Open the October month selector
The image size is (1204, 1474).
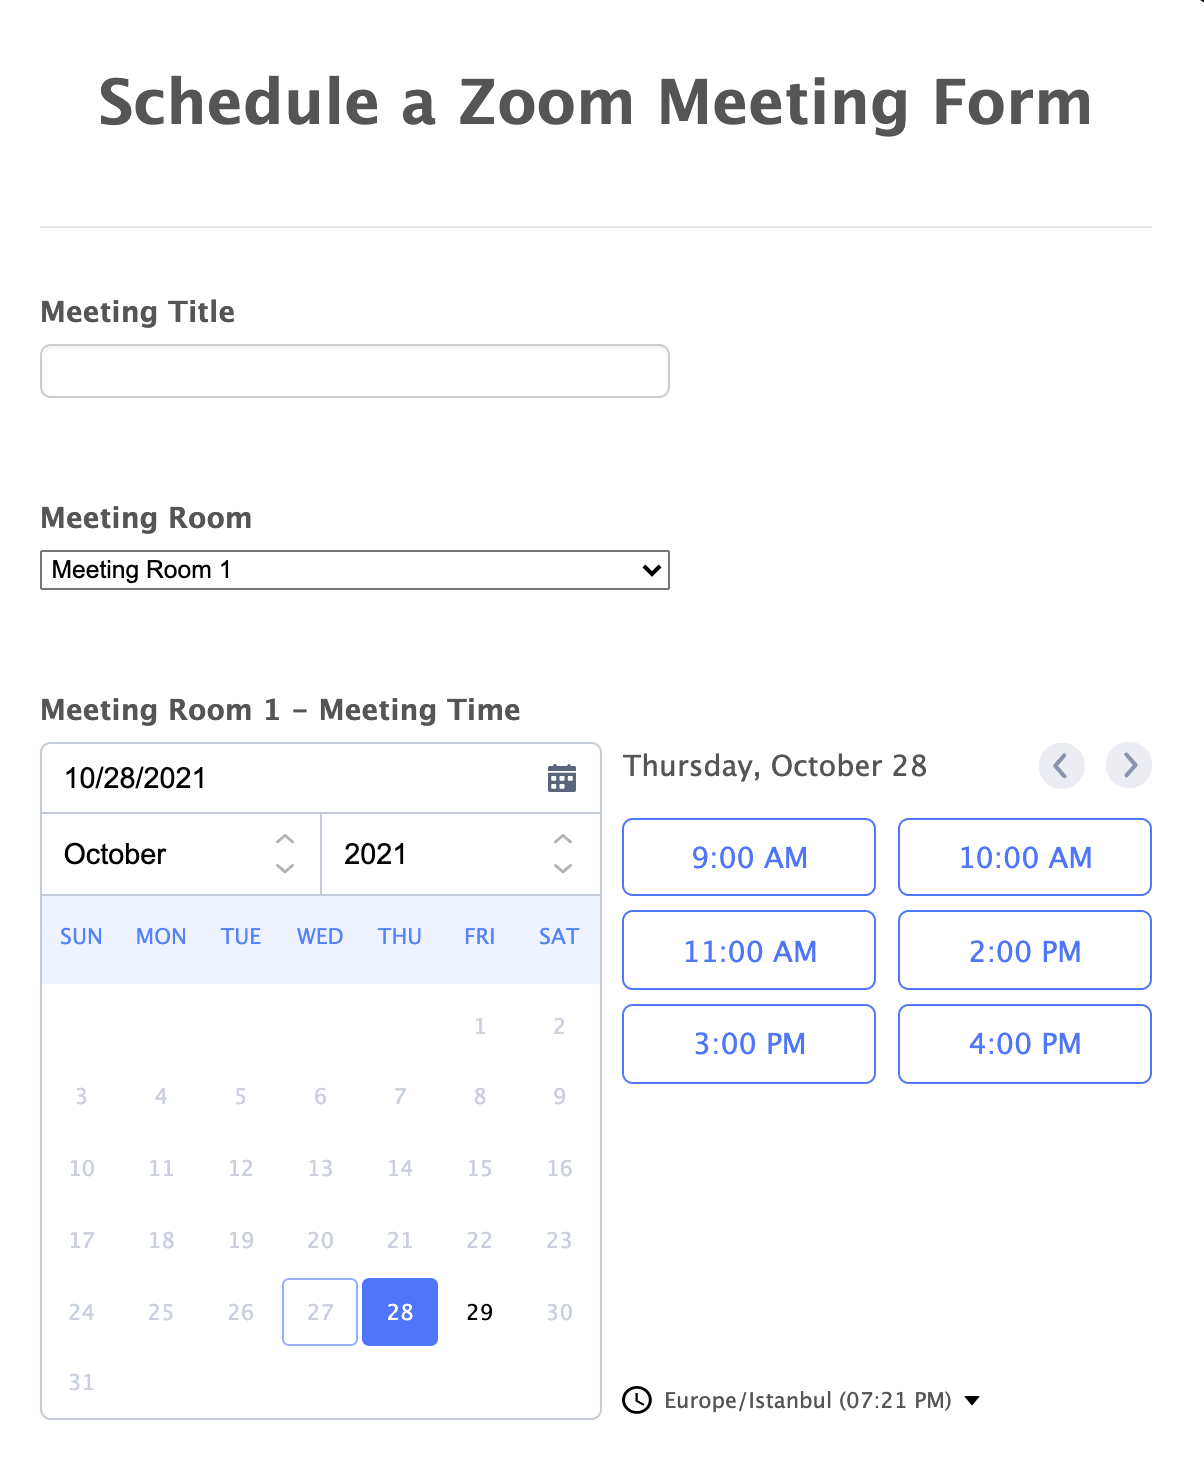(160, 854)
